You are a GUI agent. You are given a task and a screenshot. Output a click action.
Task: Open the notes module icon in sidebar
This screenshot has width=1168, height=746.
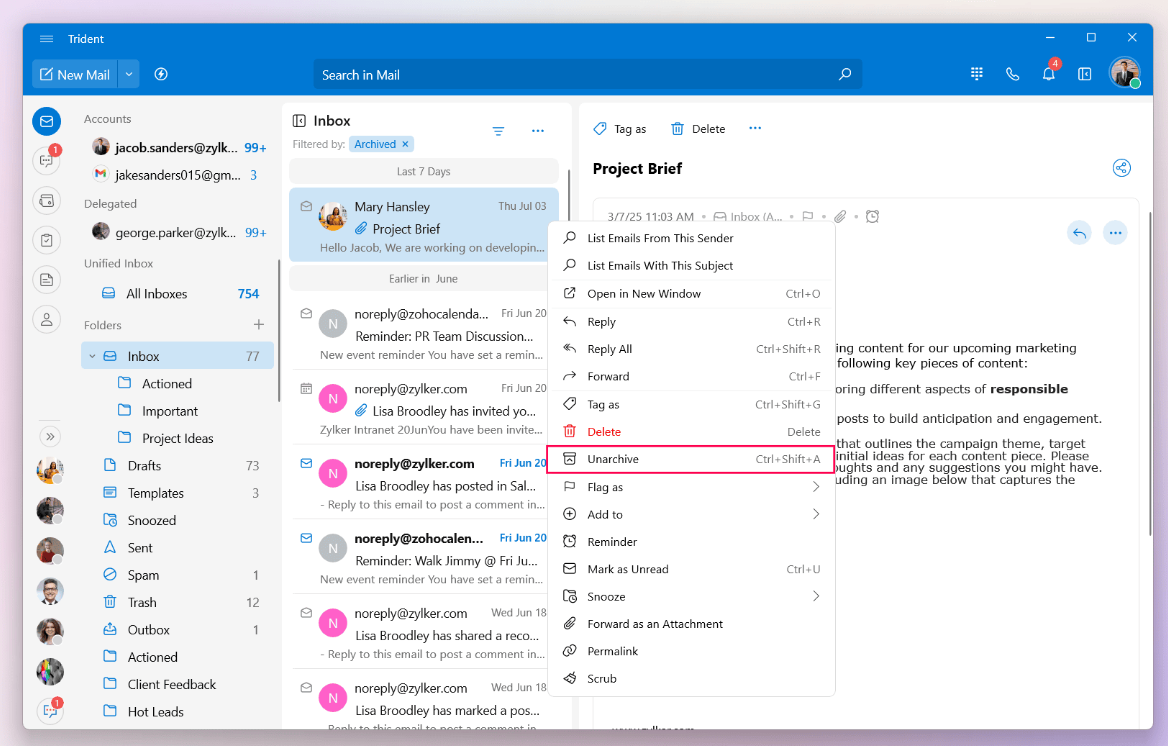click(46, 279)
